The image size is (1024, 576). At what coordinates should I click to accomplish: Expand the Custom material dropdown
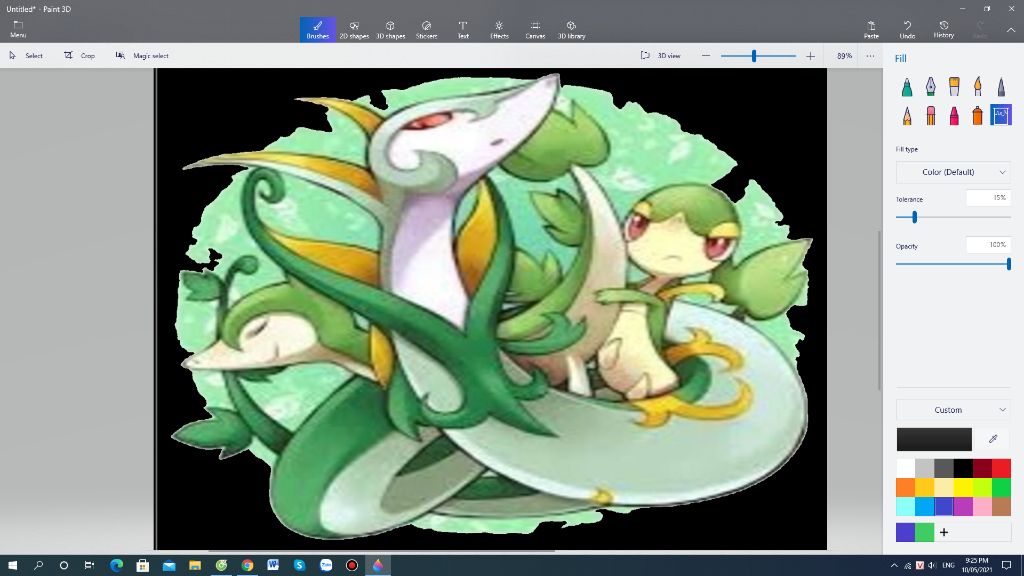coord(953,410)
